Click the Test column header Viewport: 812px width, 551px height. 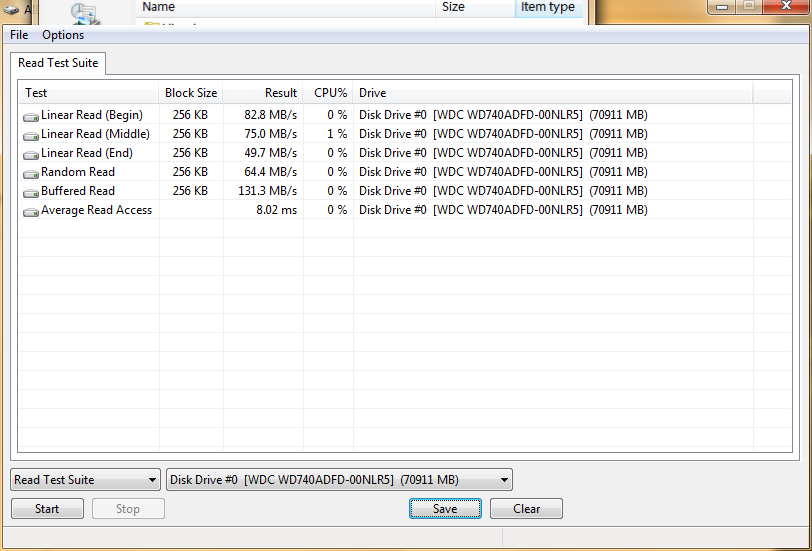coord(88,93)
